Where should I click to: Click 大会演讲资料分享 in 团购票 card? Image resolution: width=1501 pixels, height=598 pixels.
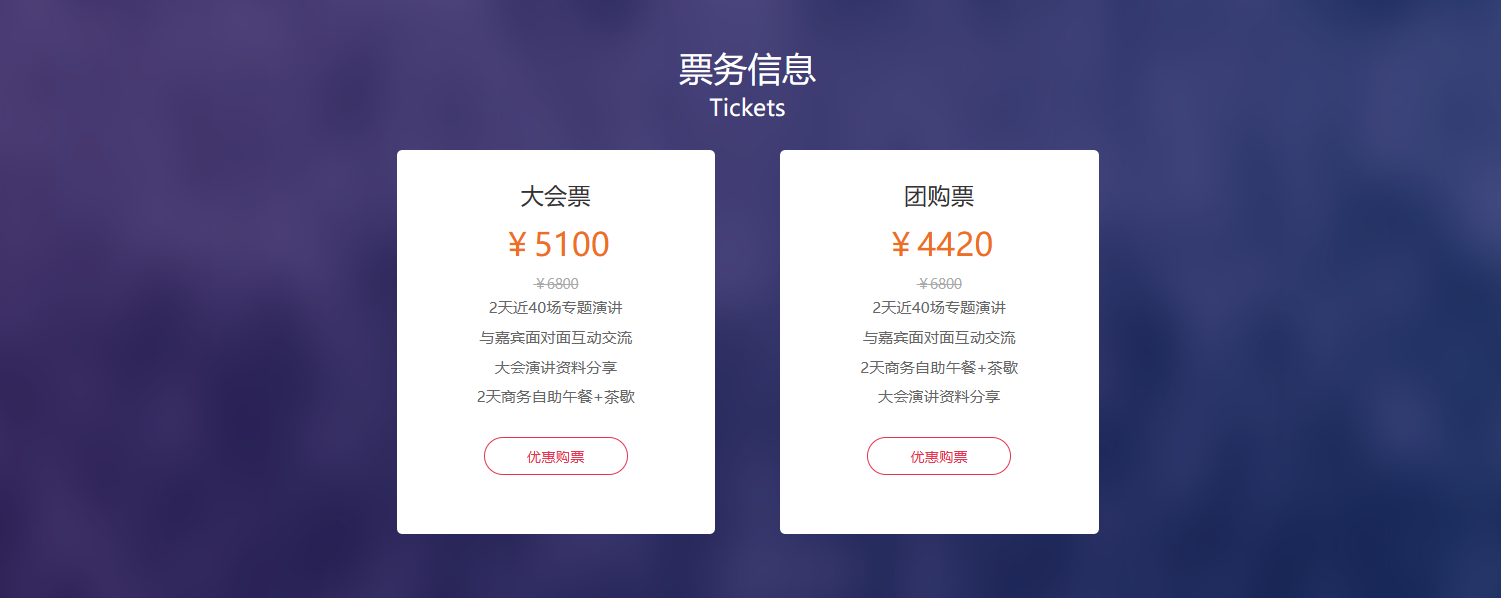click(x=939, y=396)
